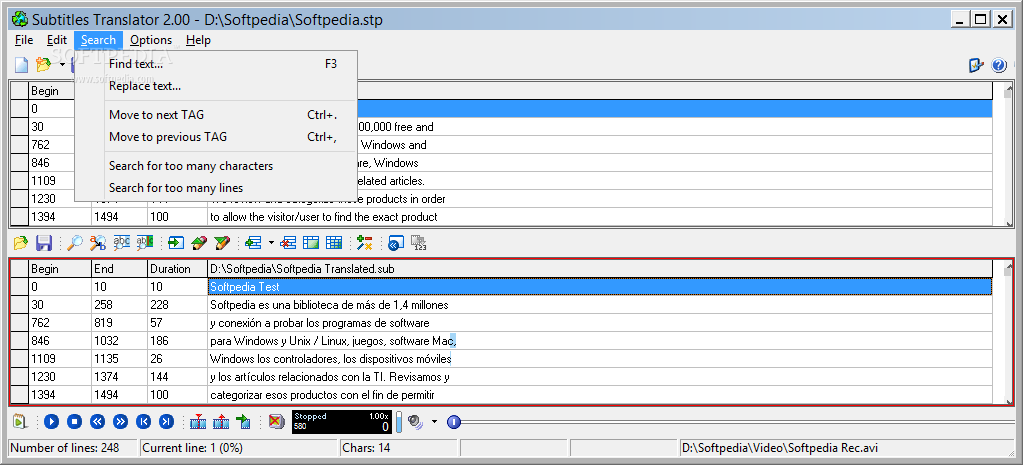Select 'Move to previous TAG'
This screenshot has width=1023, height=465.
pyautogui.click(x=216, y=137)
